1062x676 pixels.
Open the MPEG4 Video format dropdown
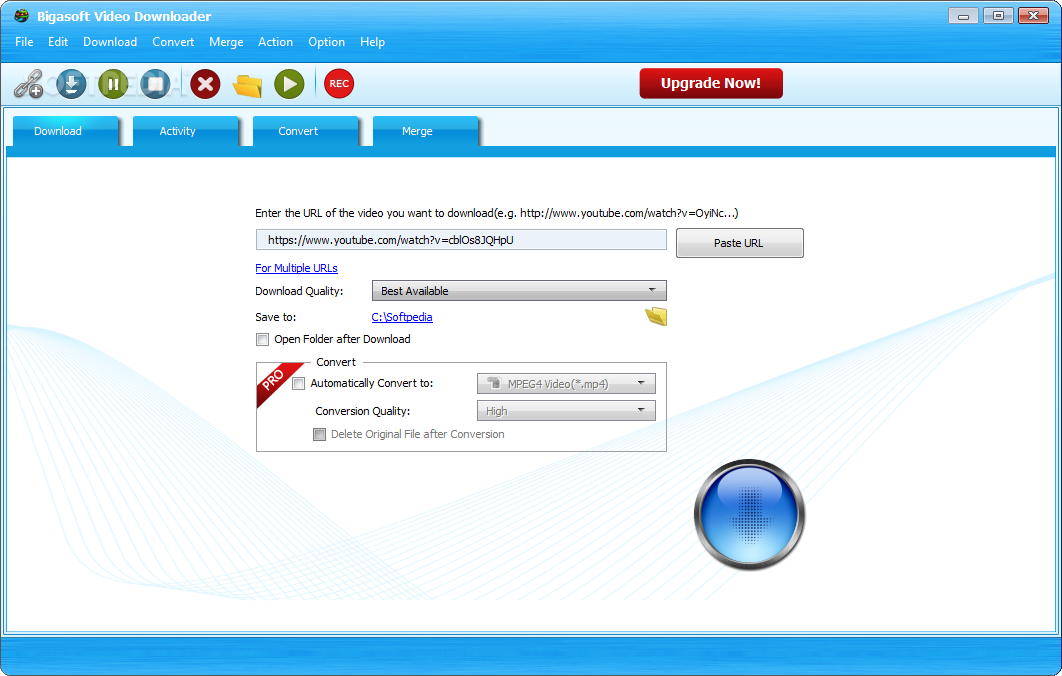(566, 383)
